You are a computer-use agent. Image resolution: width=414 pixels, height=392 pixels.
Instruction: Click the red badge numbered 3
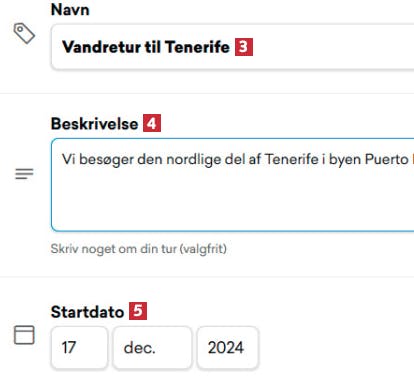244,47
